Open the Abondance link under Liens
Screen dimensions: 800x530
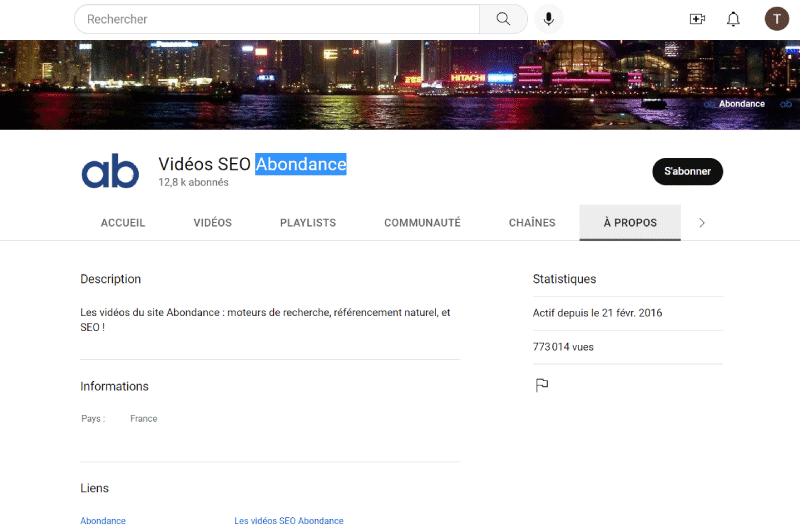[103, 521]
